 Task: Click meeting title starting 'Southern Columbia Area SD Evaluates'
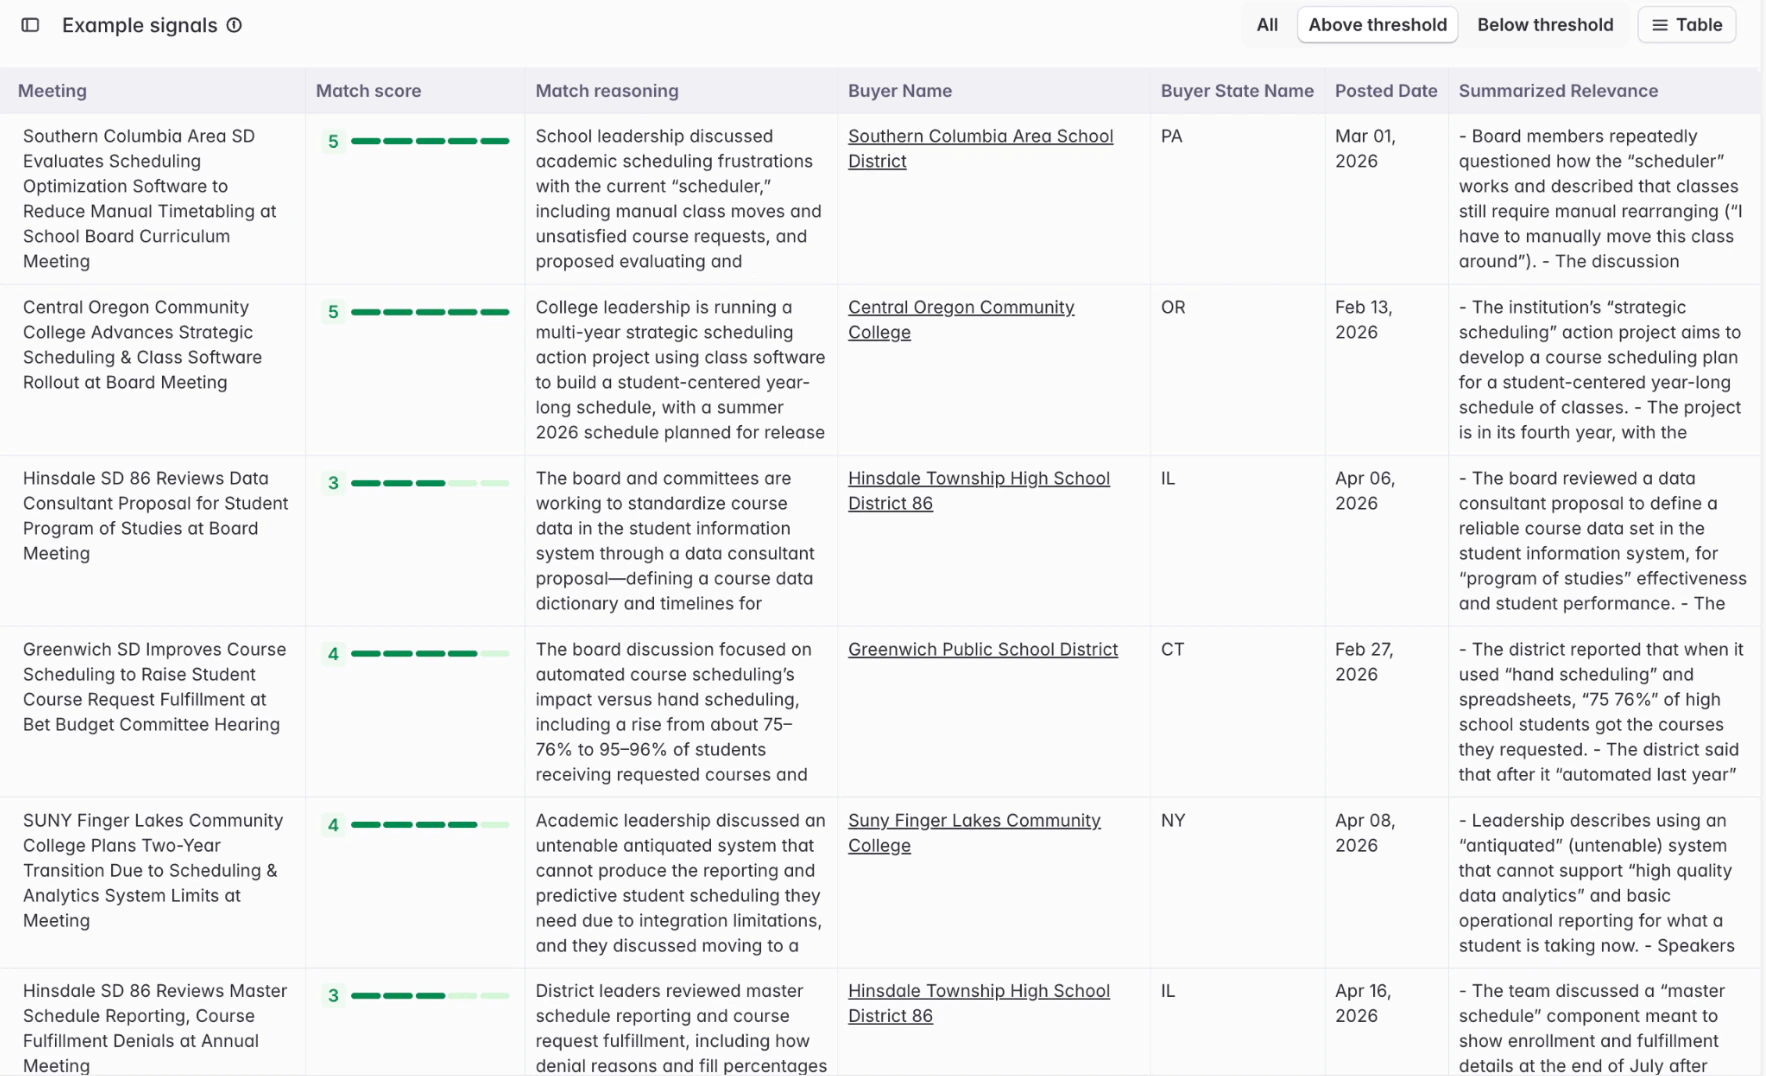150,199
